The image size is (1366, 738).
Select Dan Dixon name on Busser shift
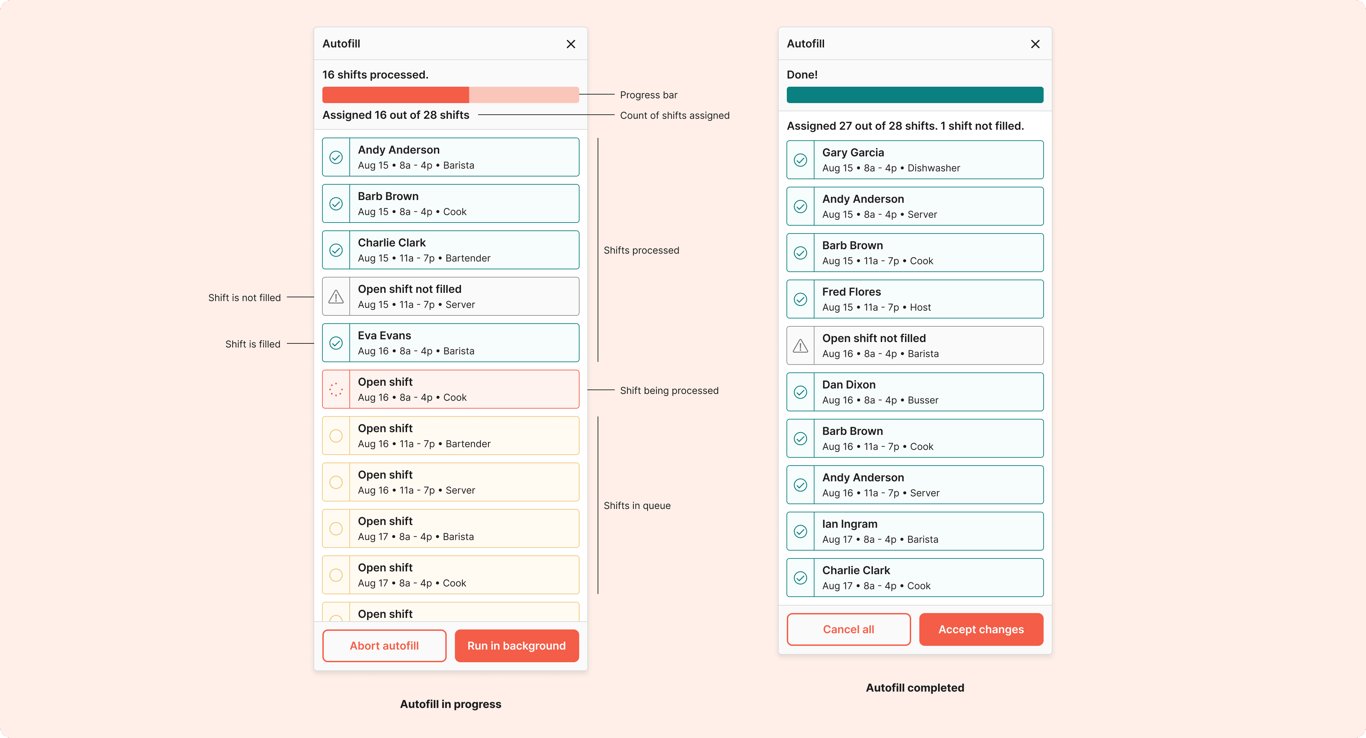pos(849,385)
